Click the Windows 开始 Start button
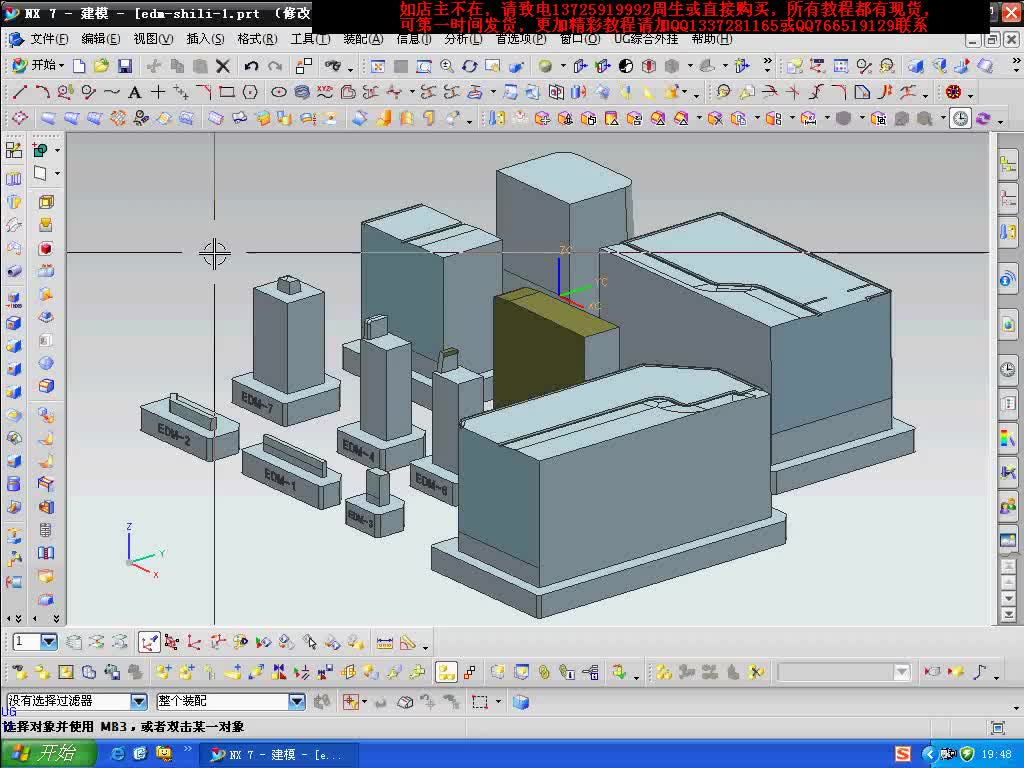 coord(48,754)
